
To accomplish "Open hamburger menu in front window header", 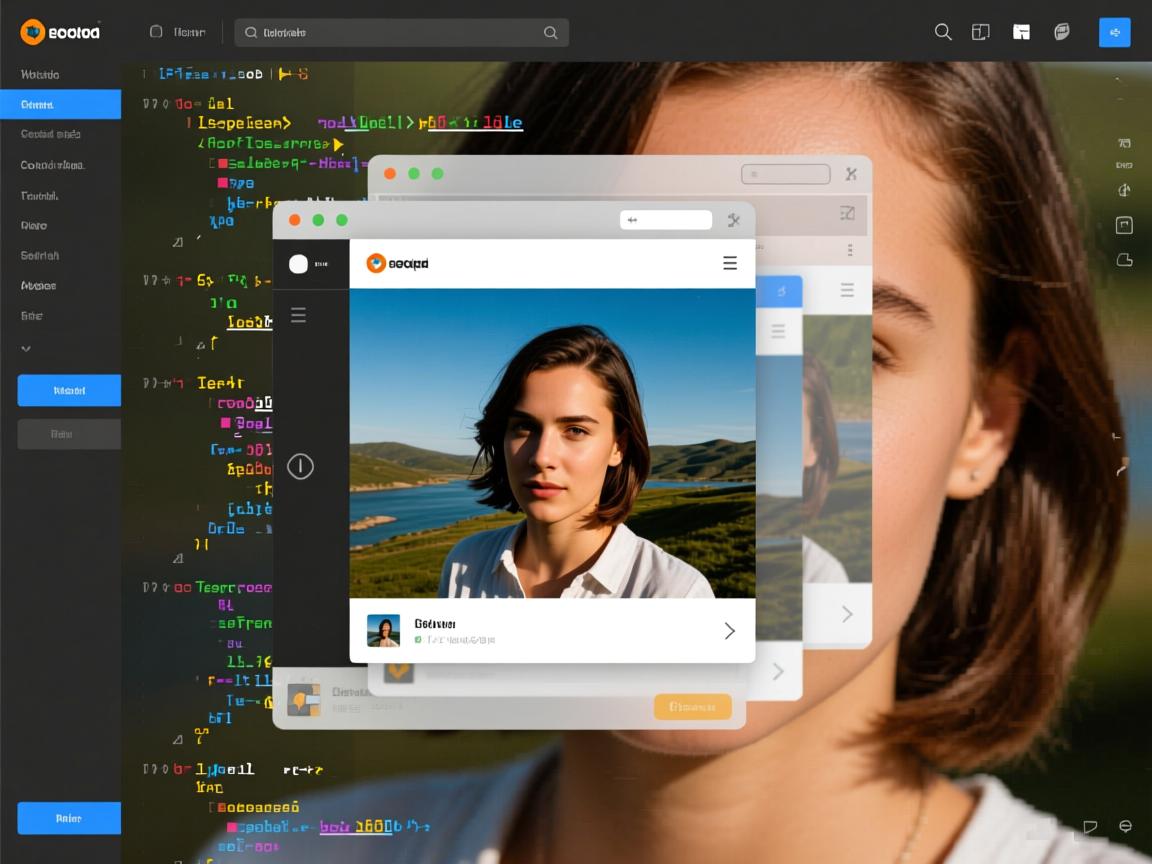I will [730, 263].
